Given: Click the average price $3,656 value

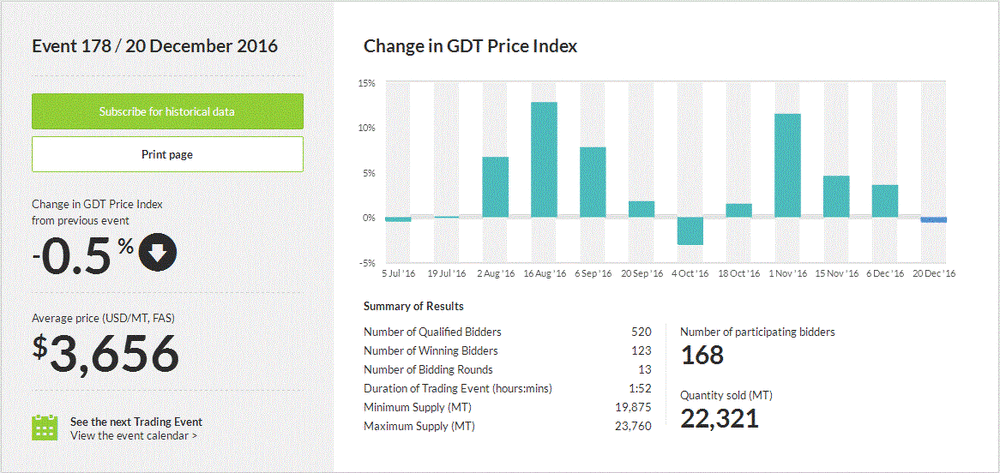Looking at the screenshot, I should pos(106,354).
